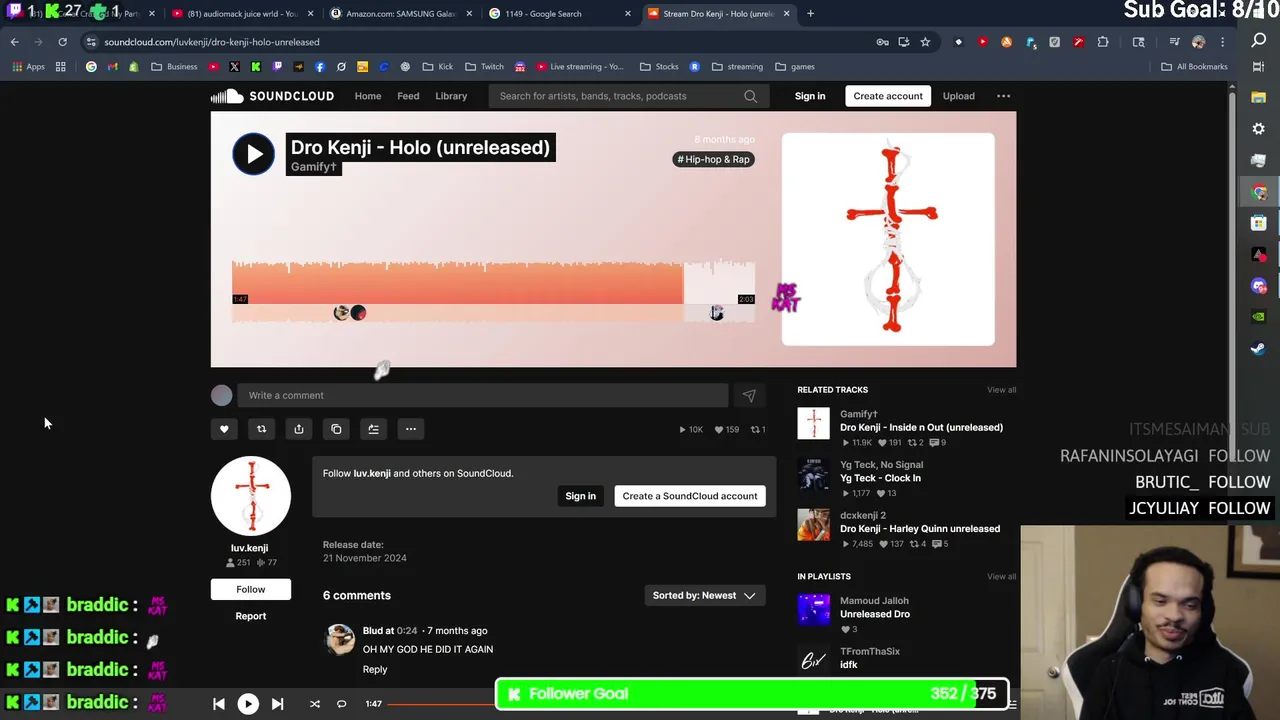Open Dro Kenji - Inside n Out related track
This screenshot has width=1280, height=720.
921,427
